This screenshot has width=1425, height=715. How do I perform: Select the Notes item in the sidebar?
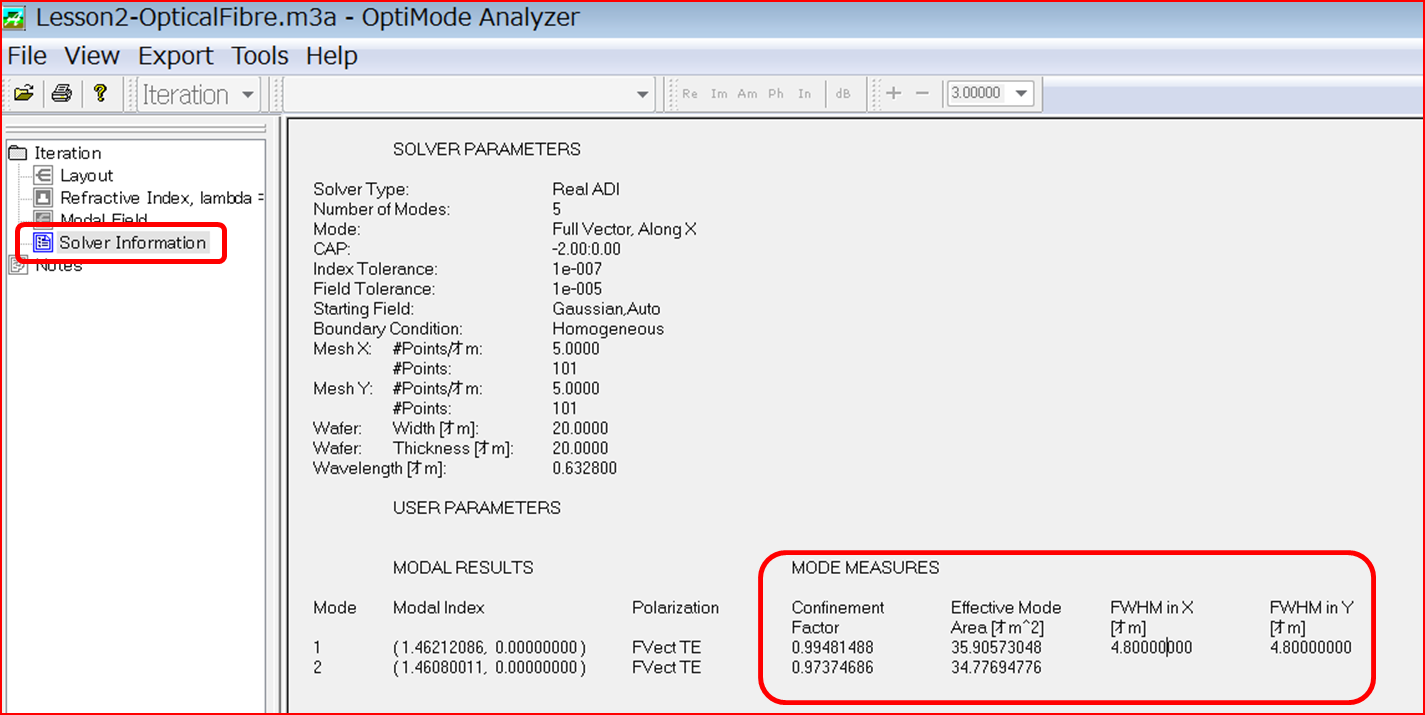coord(57,265)
